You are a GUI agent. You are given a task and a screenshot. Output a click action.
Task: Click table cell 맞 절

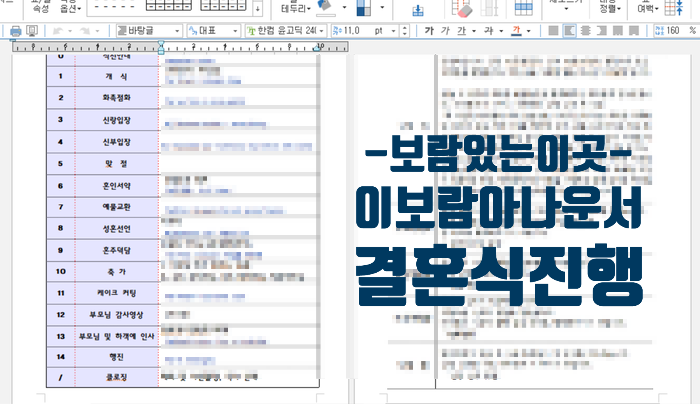coord(117,164)
